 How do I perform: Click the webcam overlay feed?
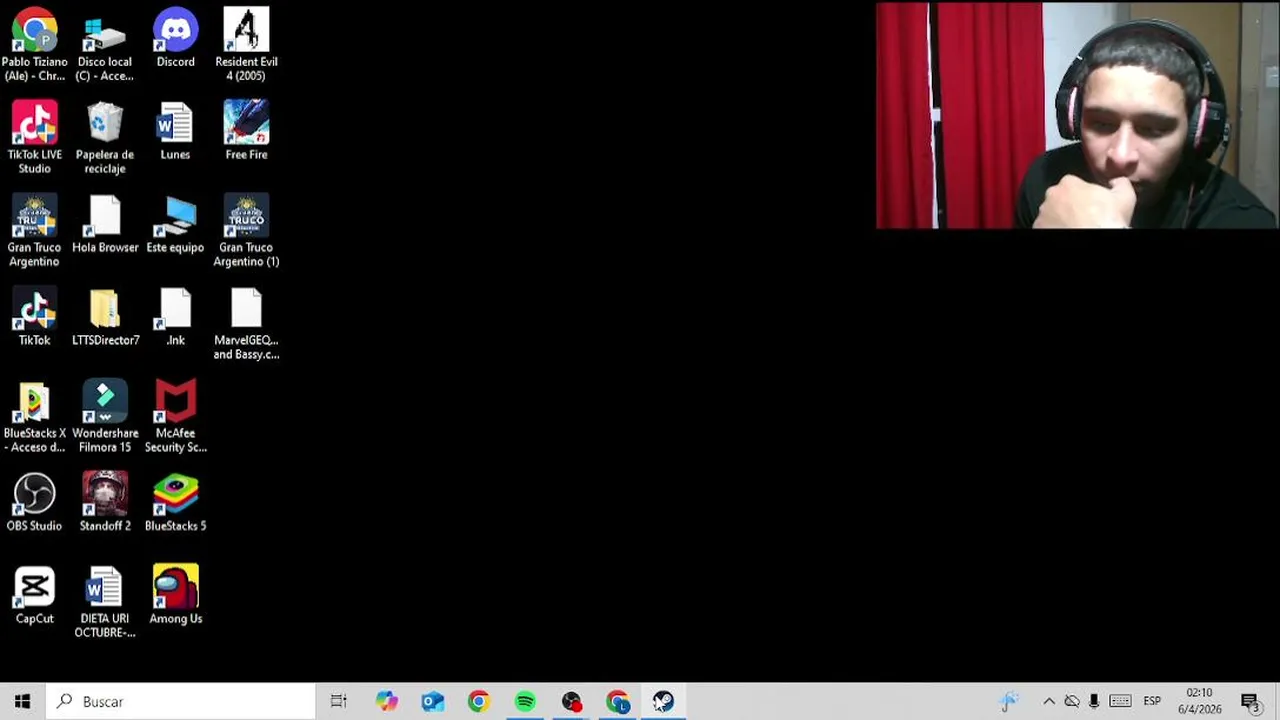[x=1077, y=115]
